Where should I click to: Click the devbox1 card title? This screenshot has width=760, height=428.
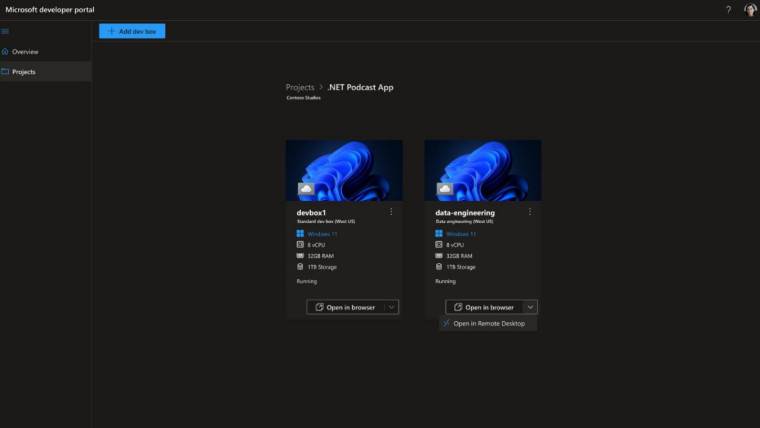[311, 212]
